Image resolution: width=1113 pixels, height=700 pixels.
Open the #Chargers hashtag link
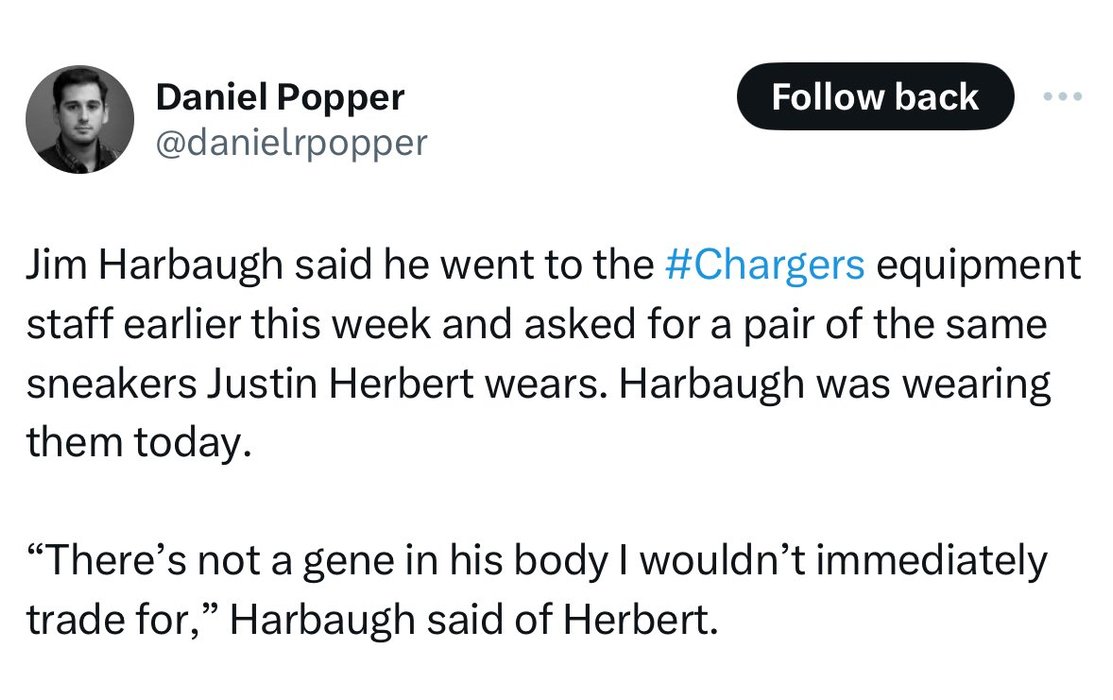(763, 267)
